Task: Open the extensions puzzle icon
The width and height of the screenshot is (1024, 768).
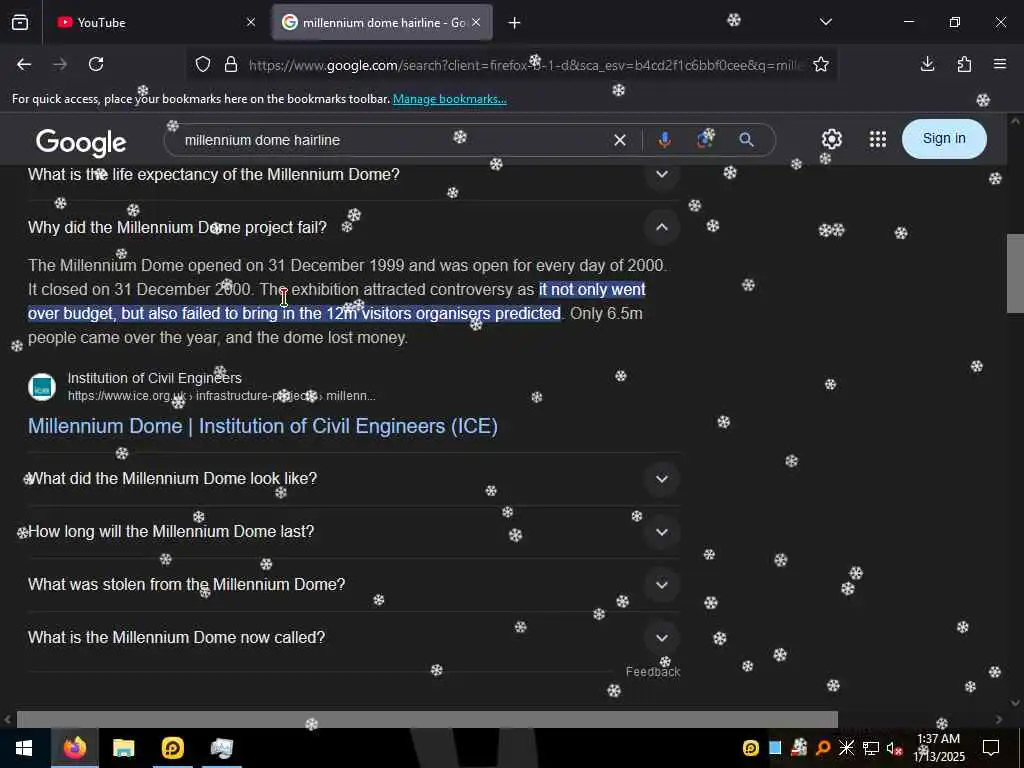Action: pyautogui.click(x=964, y=64)
